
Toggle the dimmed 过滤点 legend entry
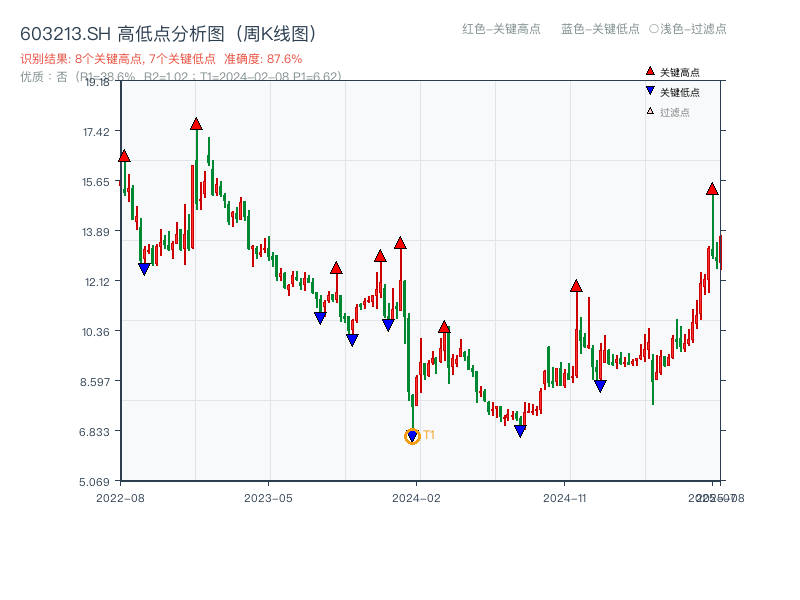pos(673,110)
